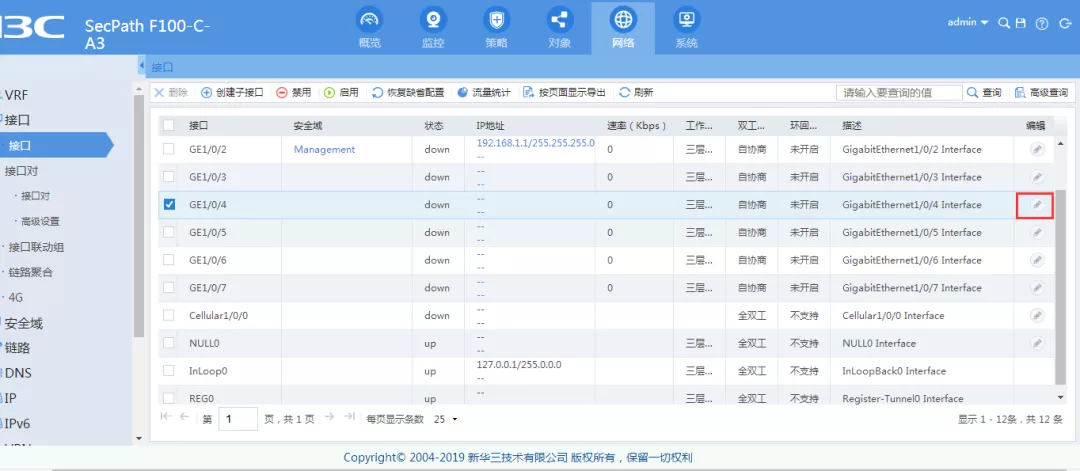Open the 监控 monitoring tab

(433, 28)
